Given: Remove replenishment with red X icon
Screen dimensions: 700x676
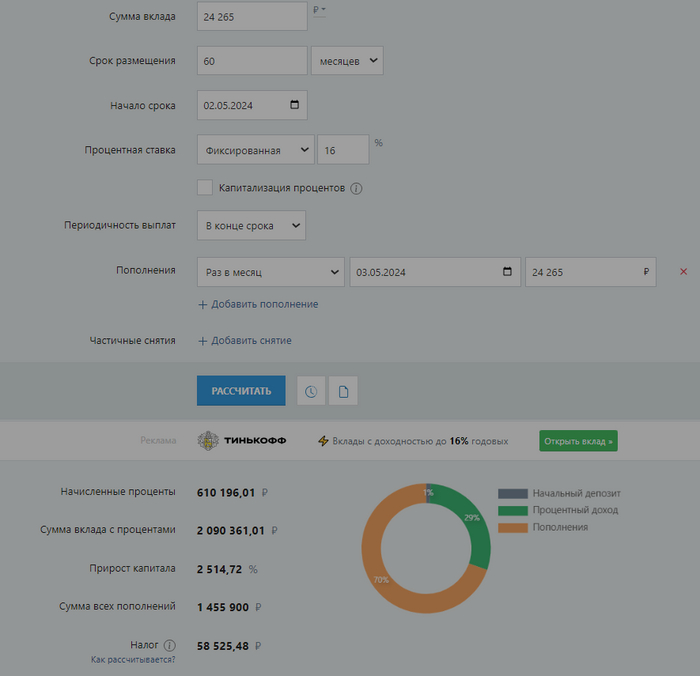Looking at the screenshot, I should click(683, 271).
